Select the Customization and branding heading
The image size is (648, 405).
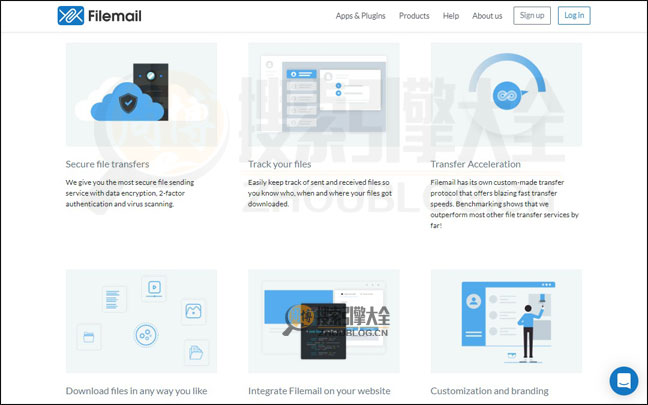pos(490,391)
